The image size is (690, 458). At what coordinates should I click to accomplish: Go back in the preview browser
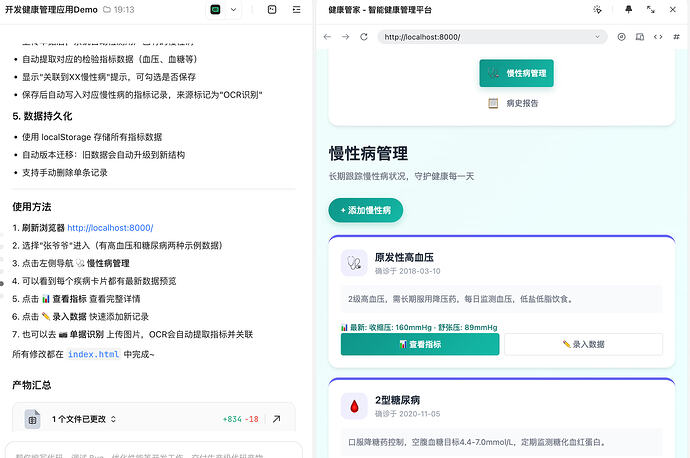pos(327,37)
